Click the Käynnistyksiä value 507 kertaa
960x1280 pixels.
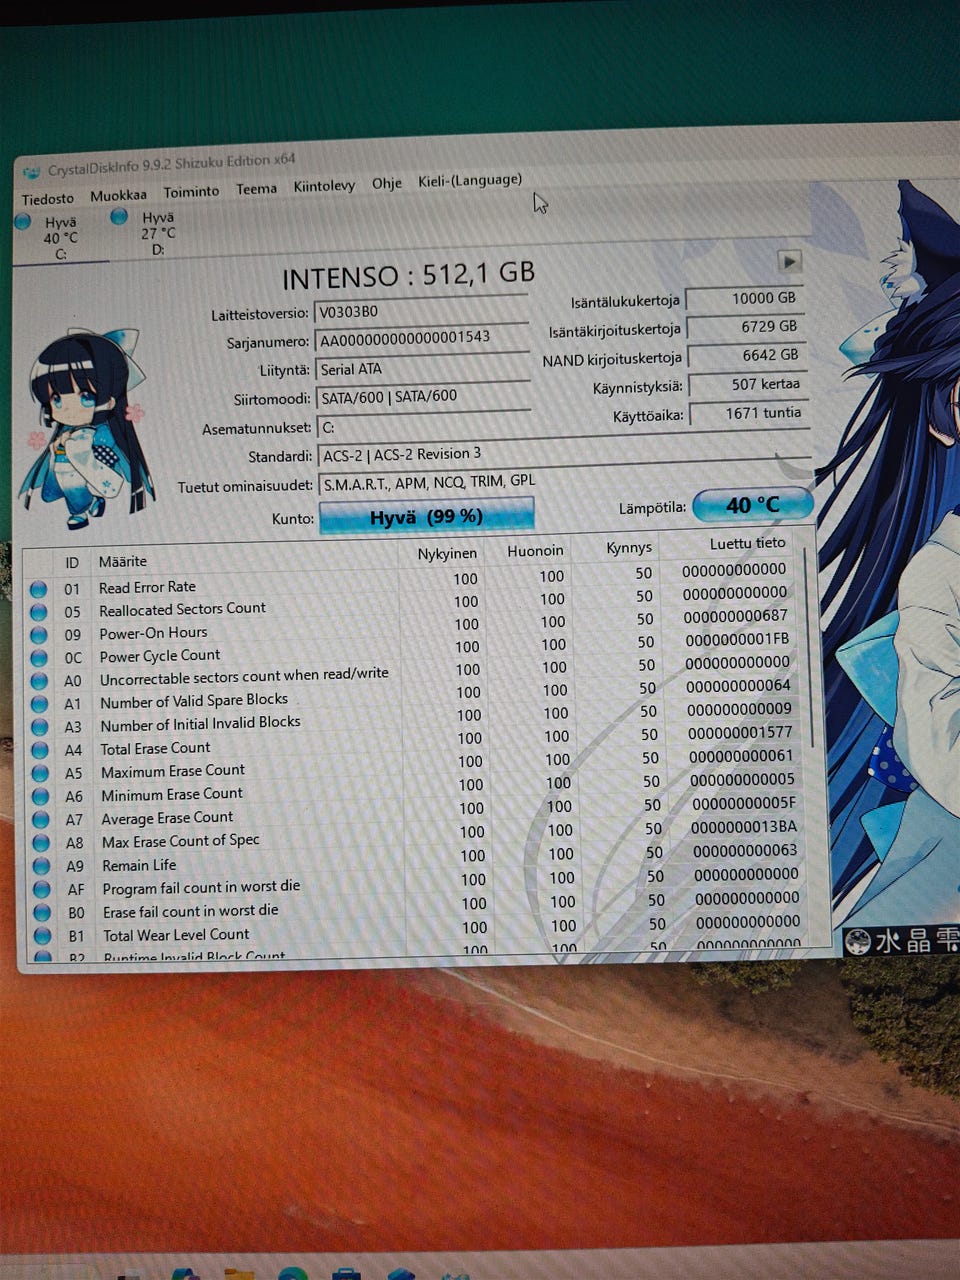click(749, 384)
